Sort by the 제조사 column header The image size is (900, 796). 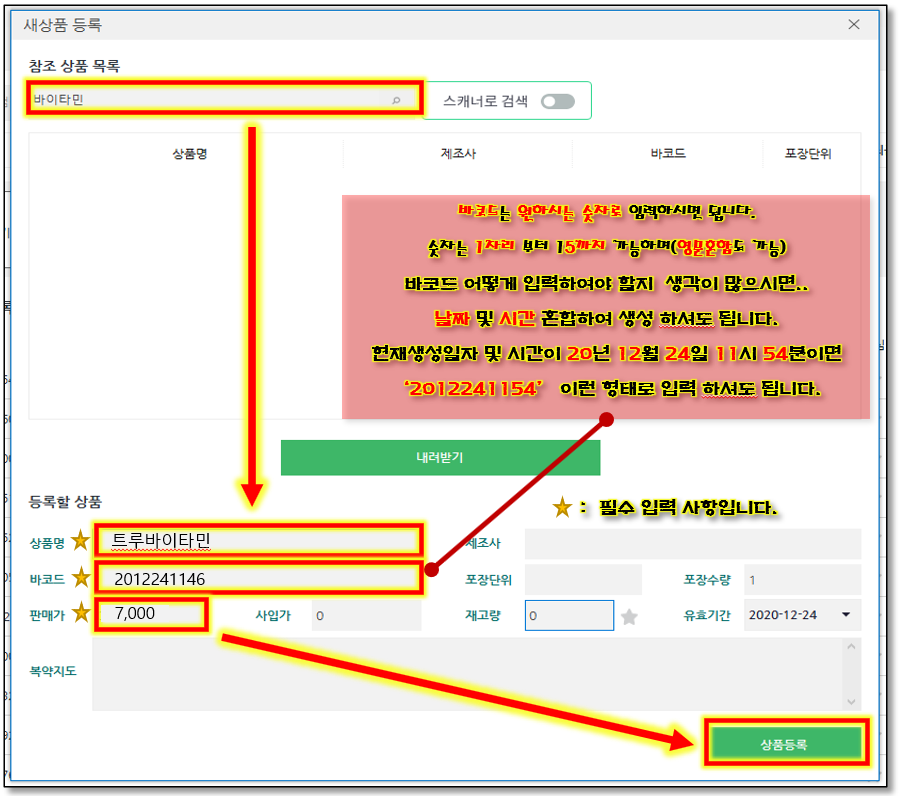pyautogui.click(x=458, y=154)
